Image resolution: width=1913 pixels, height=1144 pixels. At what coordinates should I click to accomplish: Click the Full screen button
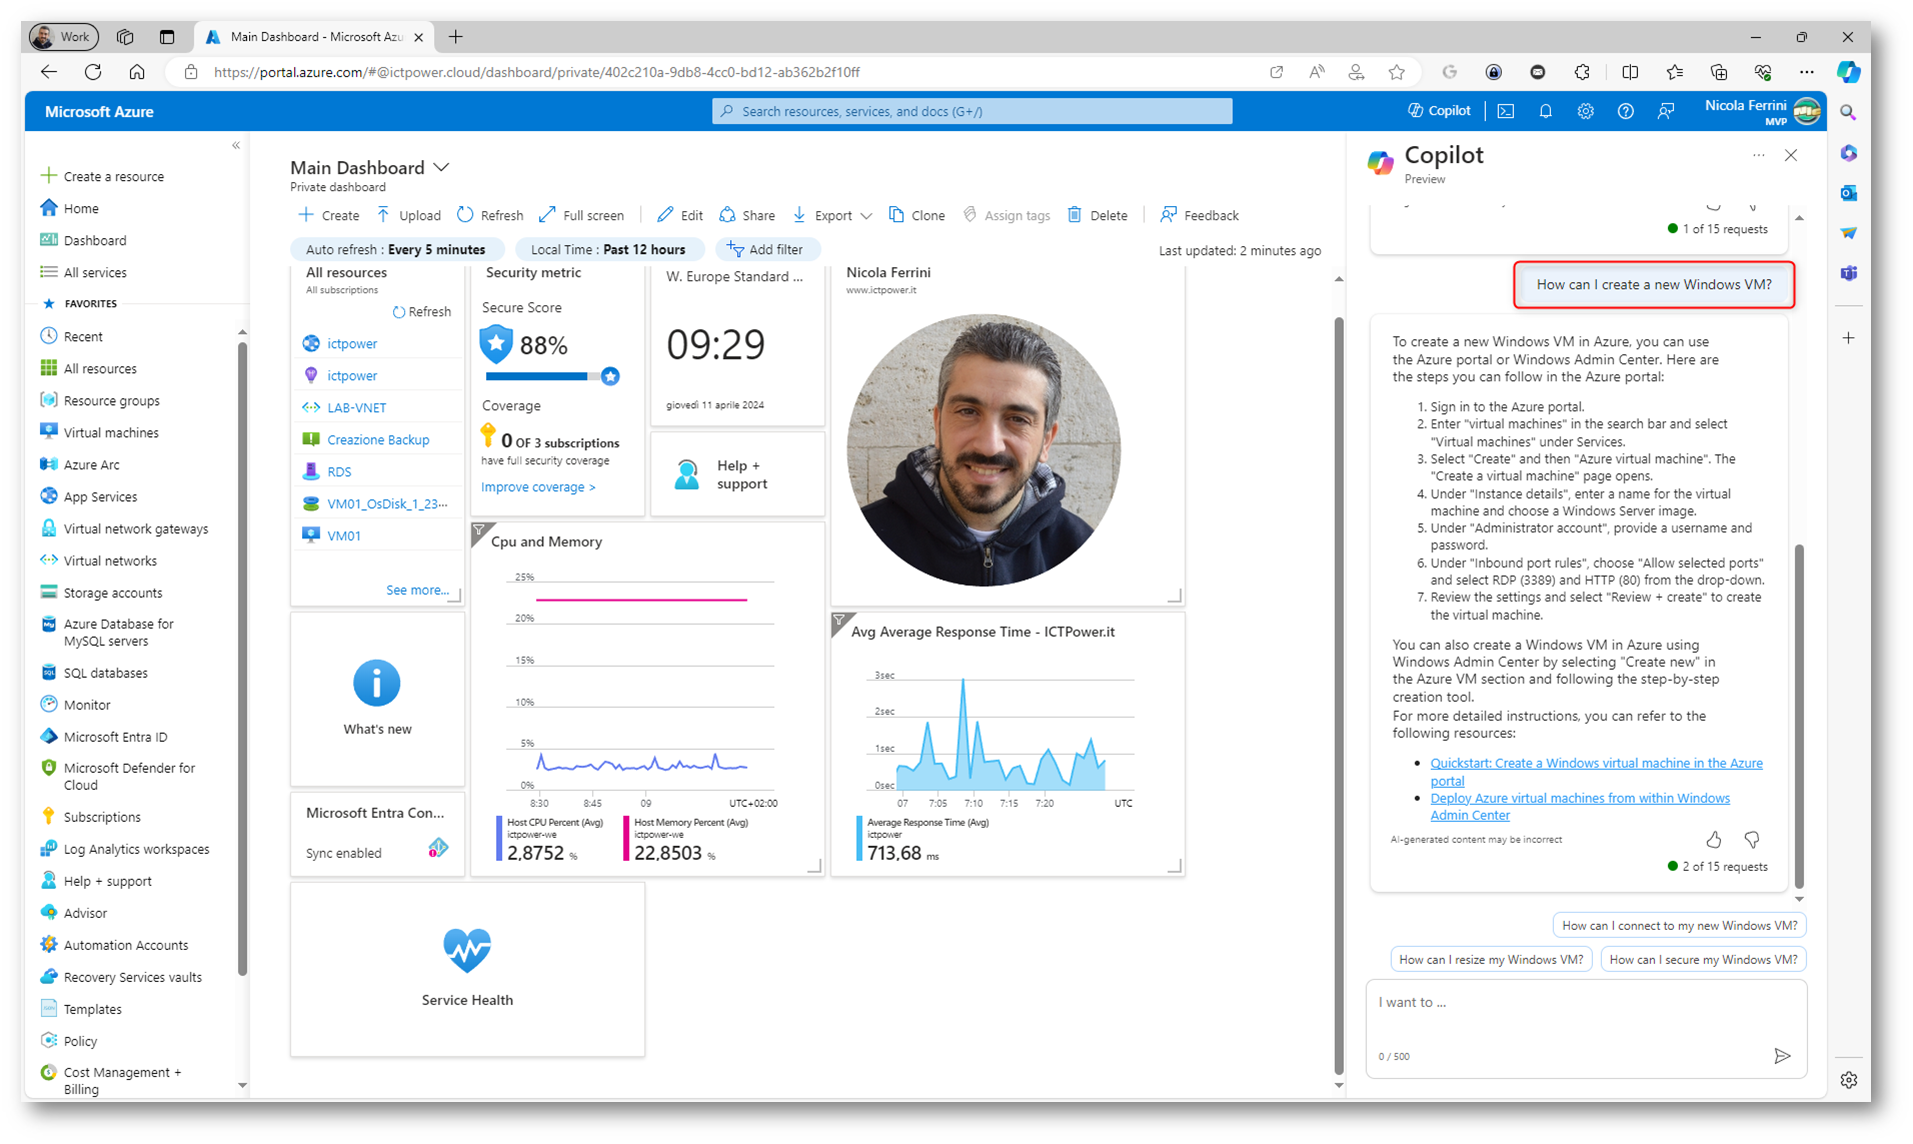(581, 216)
